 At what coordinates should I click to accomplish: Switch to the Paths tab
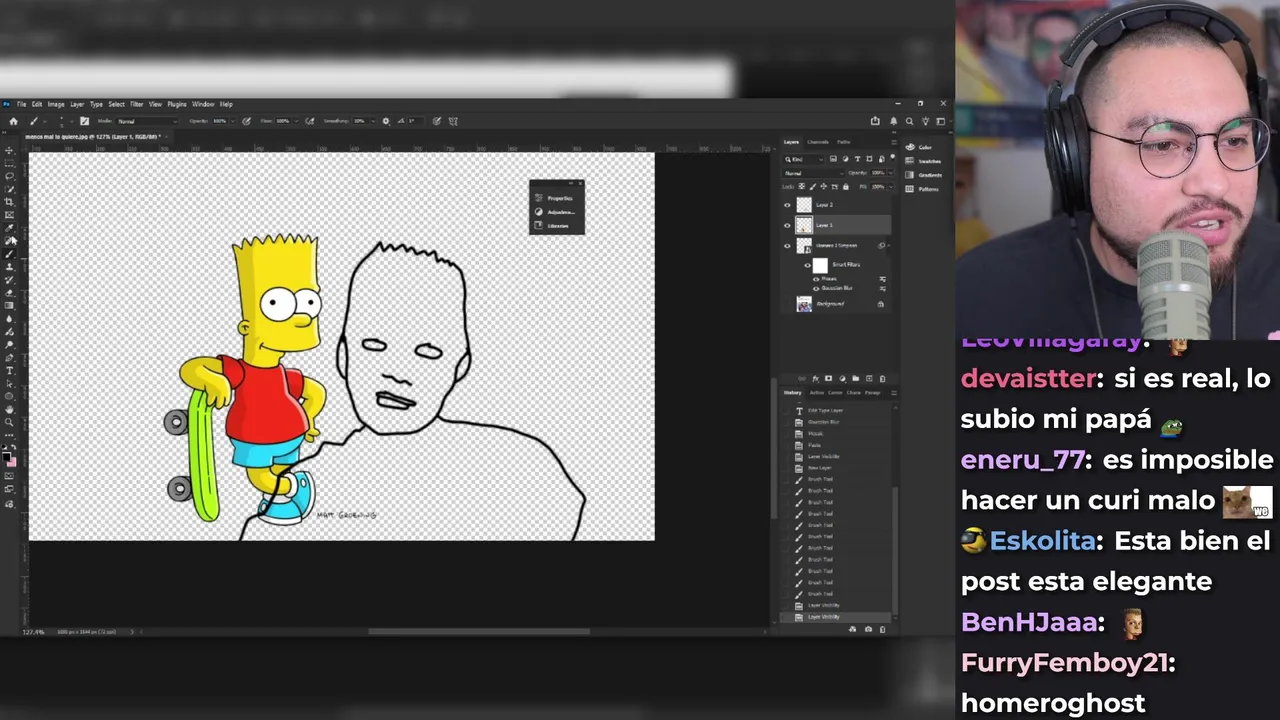click(844, 142)
